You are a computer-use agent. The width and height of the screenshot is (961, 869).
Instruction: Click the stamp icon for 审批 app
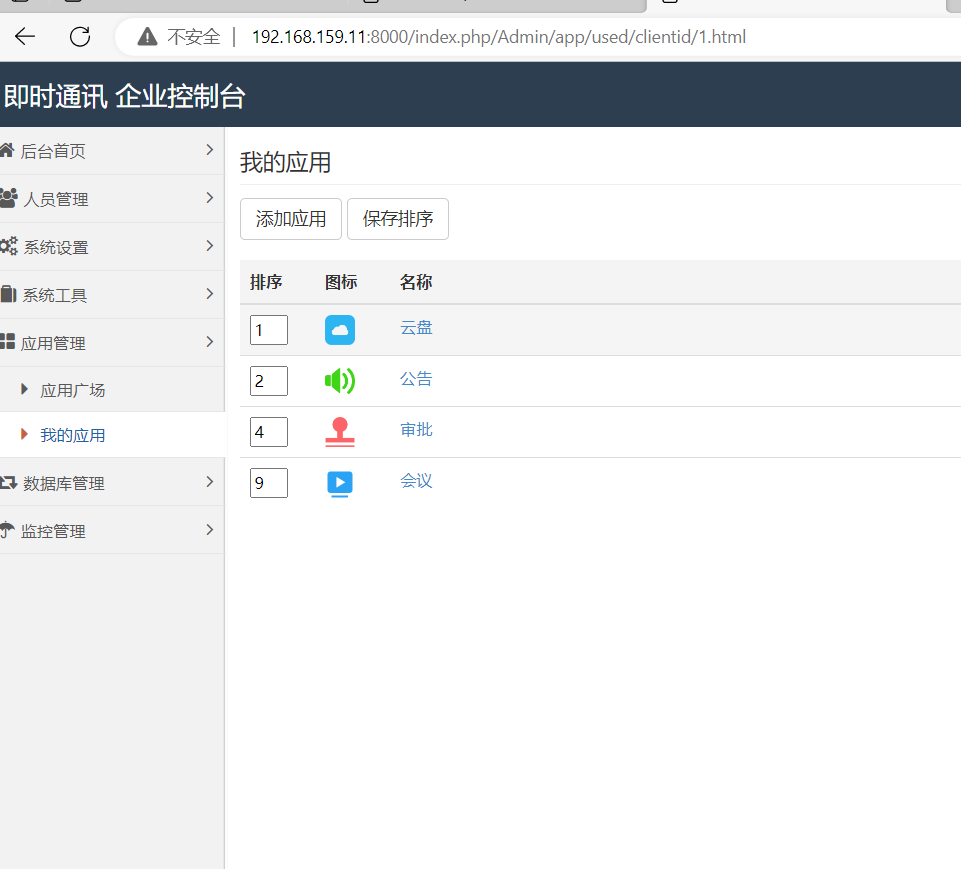coord(340,430)
